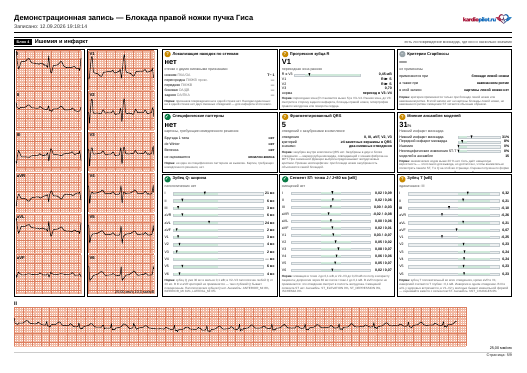Click the Q width gauge for lead V4
527x373 pixels.
click(218, 259)
